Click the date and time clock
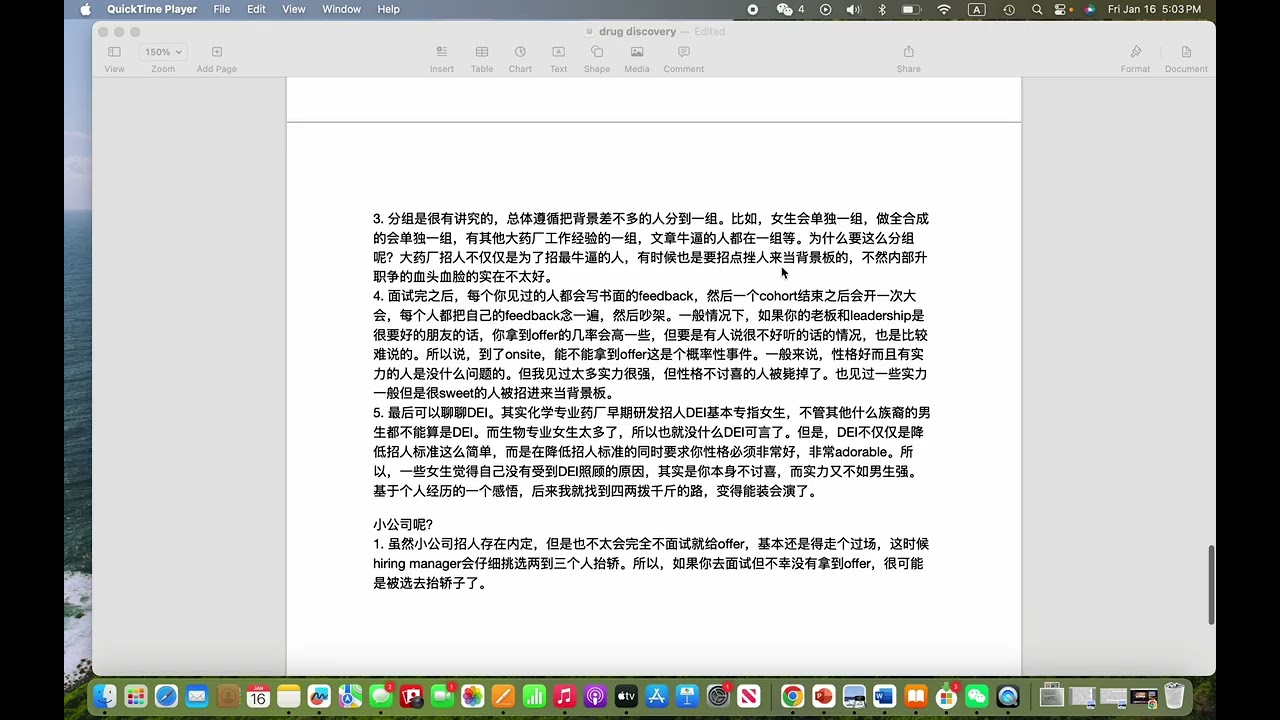Viewport: 1280px width, 720px height. pyautogui.click(x=1154, y=9)
